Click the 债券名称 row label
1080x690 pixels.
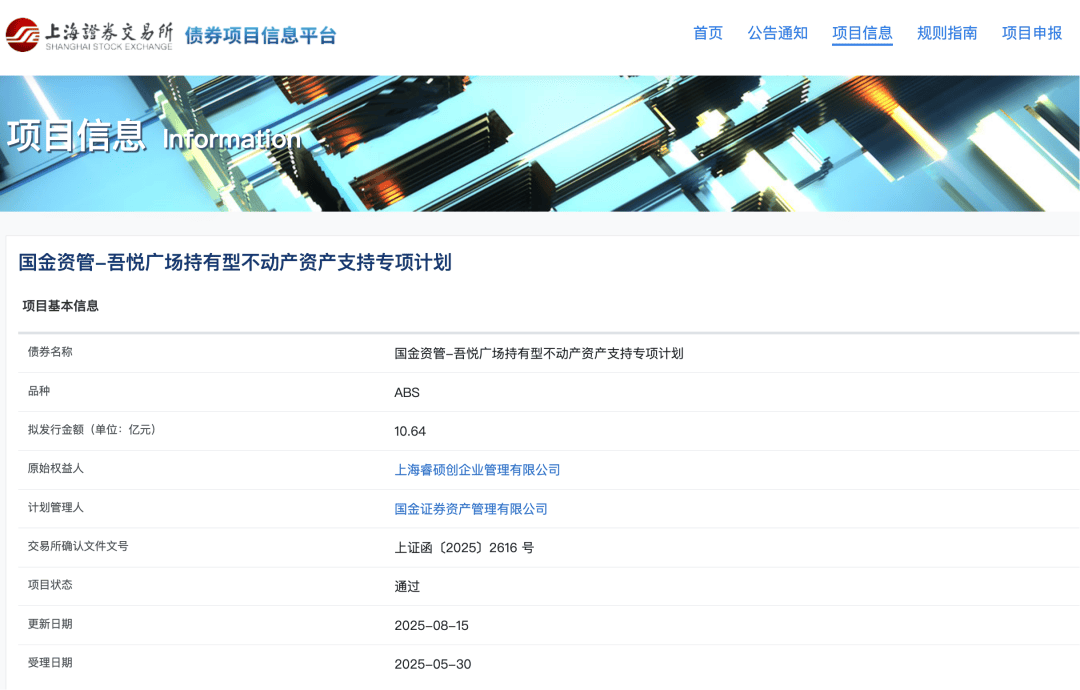click(x=50, y=352)
